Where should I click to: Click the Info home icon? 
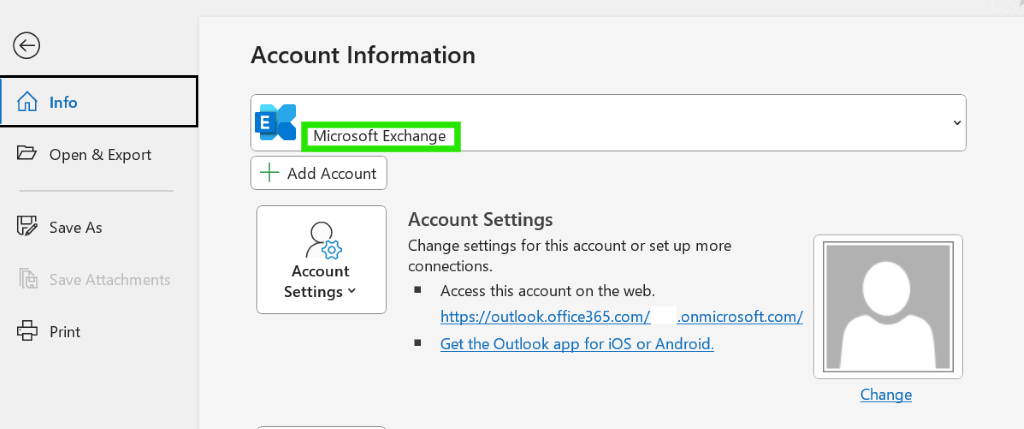pos(27,102)
